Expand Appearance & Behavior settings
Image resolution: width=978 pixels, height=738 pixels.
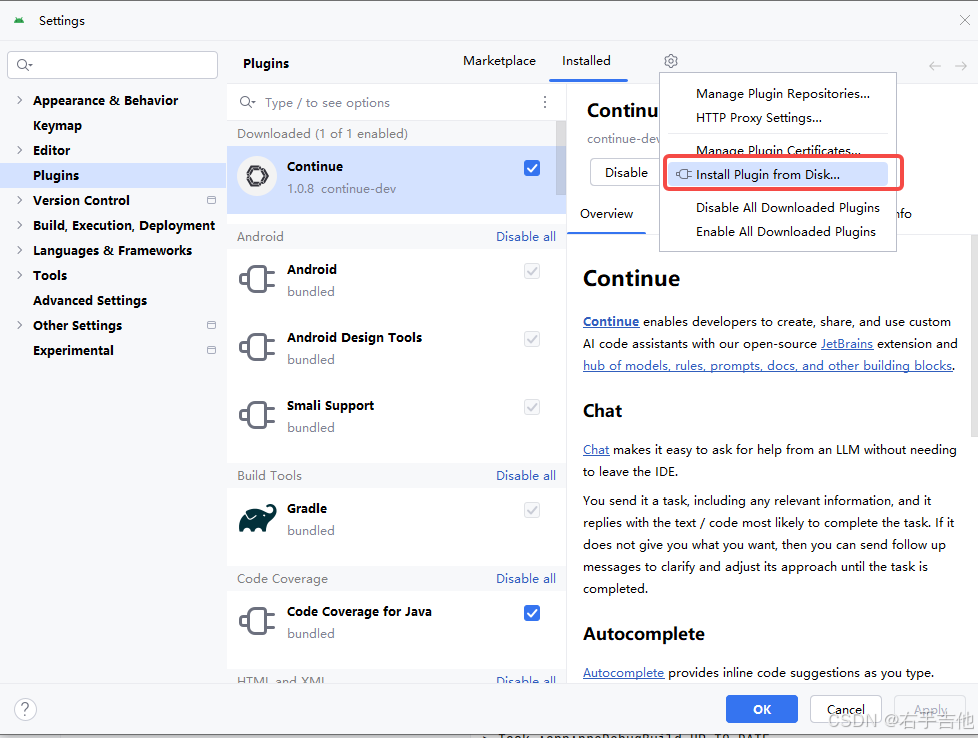[19, 100]
